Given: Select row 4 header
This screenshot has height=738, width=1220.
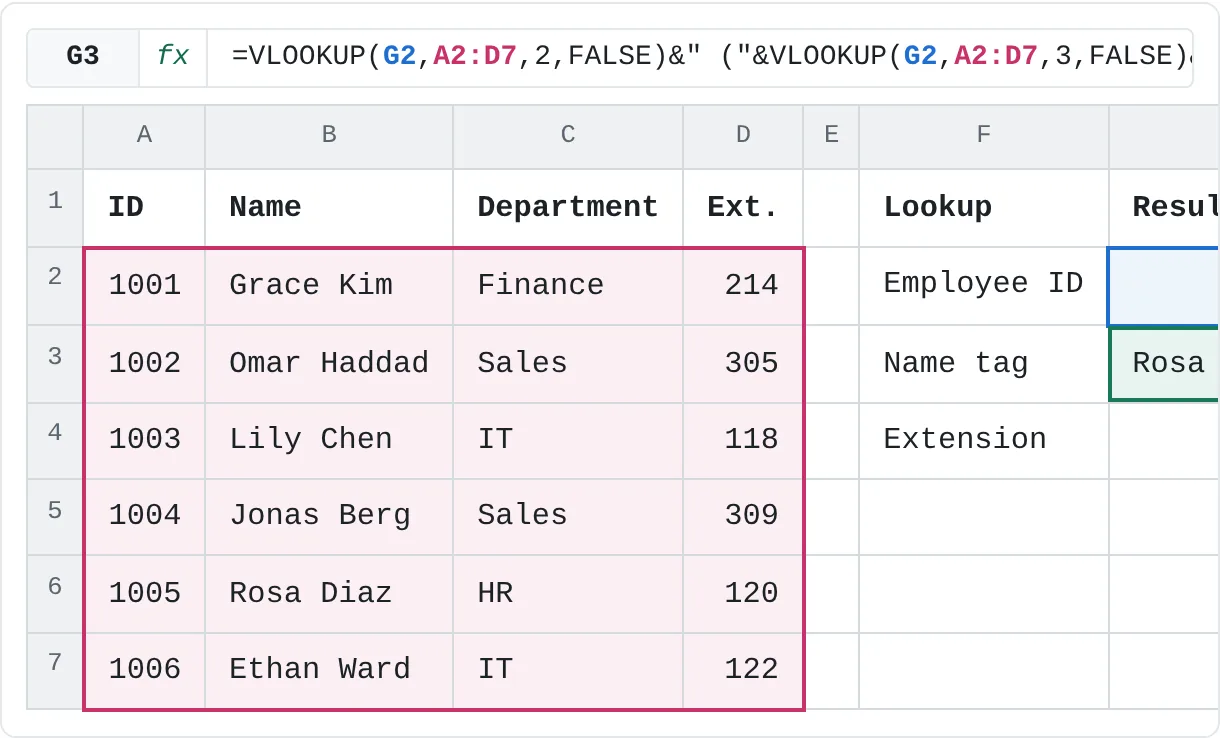Looking at the screenshot, I should coord(55,441).
